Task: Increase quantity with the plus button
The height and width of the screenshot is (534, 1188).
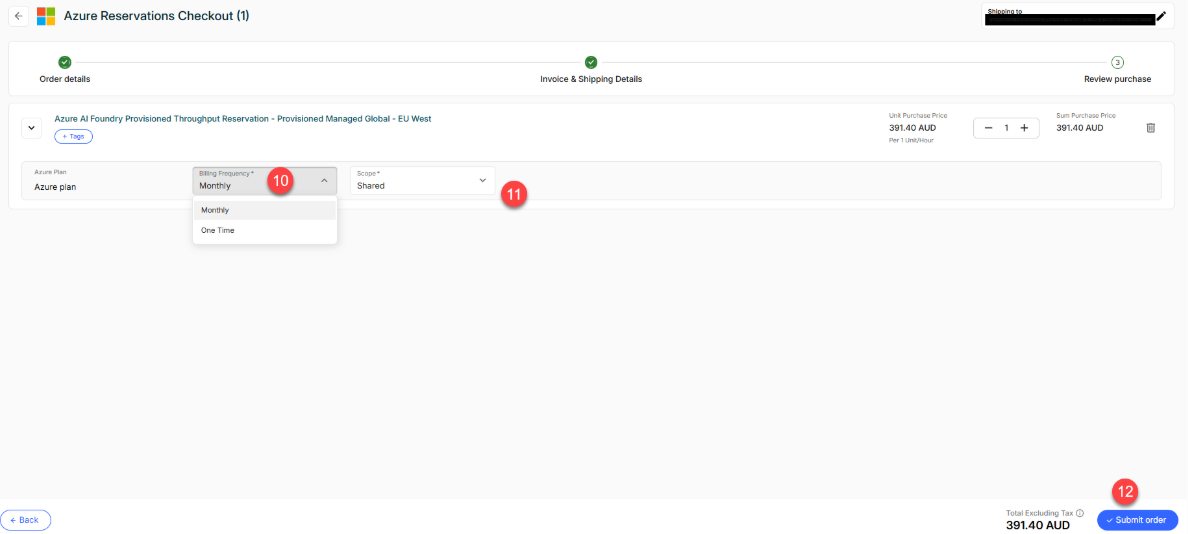Action: [x=1024, y=128]
